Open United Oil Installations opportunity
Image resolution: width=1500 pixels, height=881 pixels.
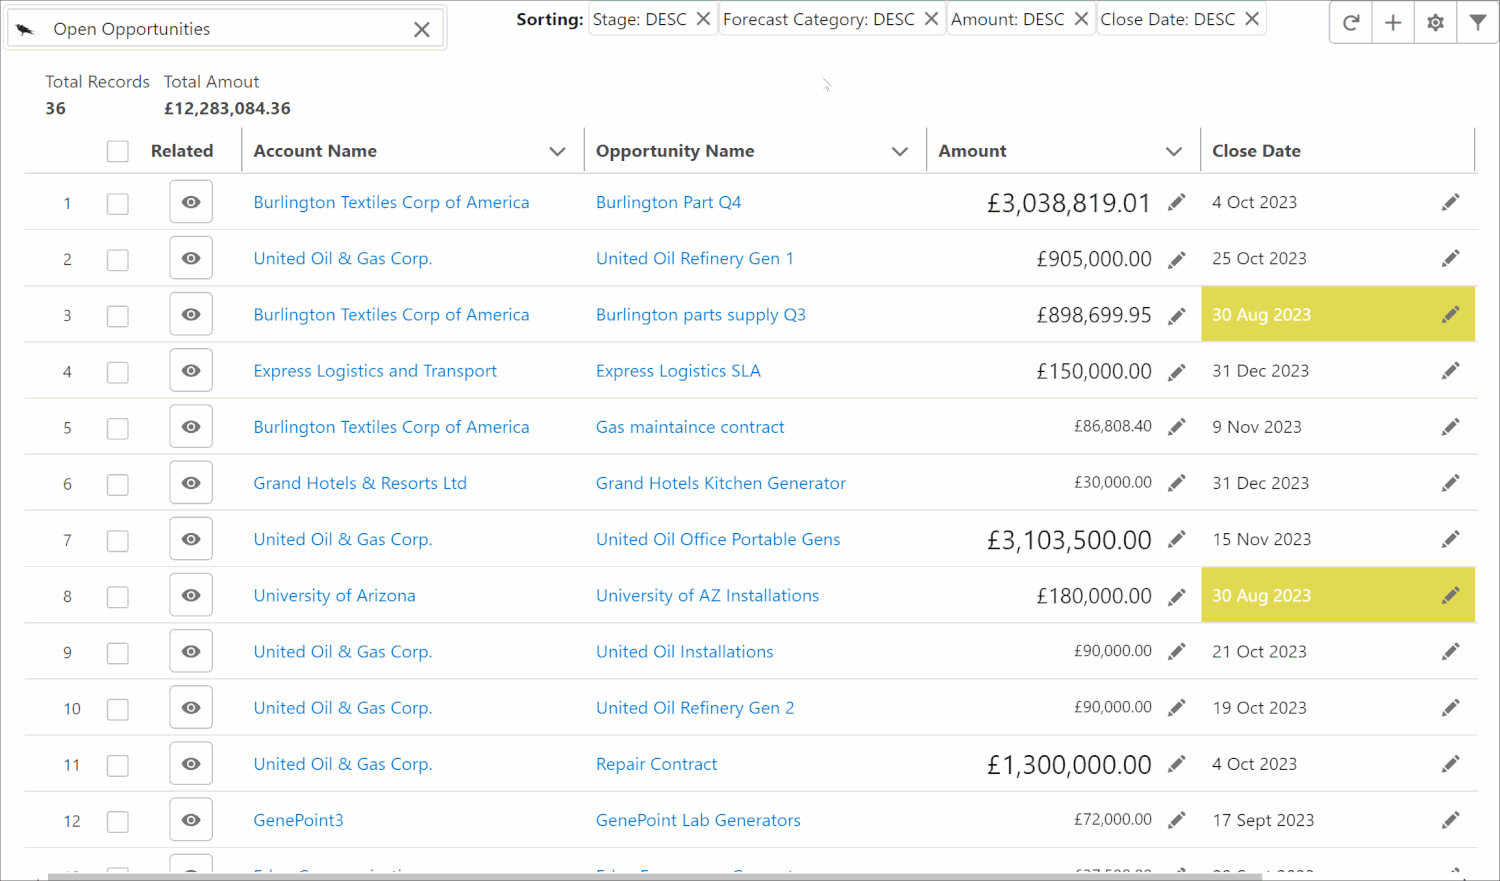685,652
